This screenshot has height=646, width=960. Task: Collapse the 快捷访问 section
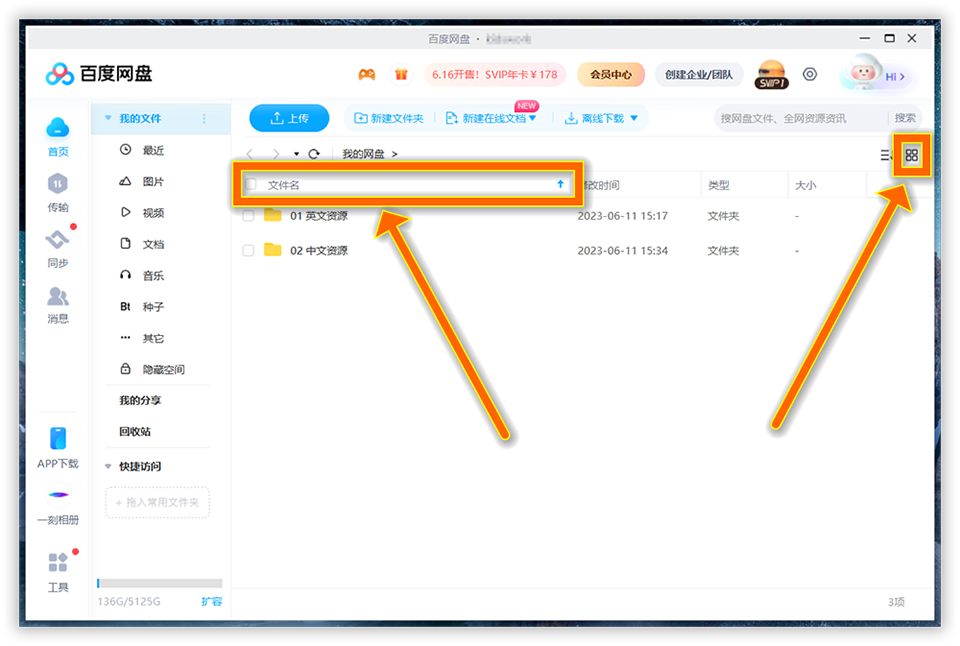pyautogui.click(x=108, y=466)
